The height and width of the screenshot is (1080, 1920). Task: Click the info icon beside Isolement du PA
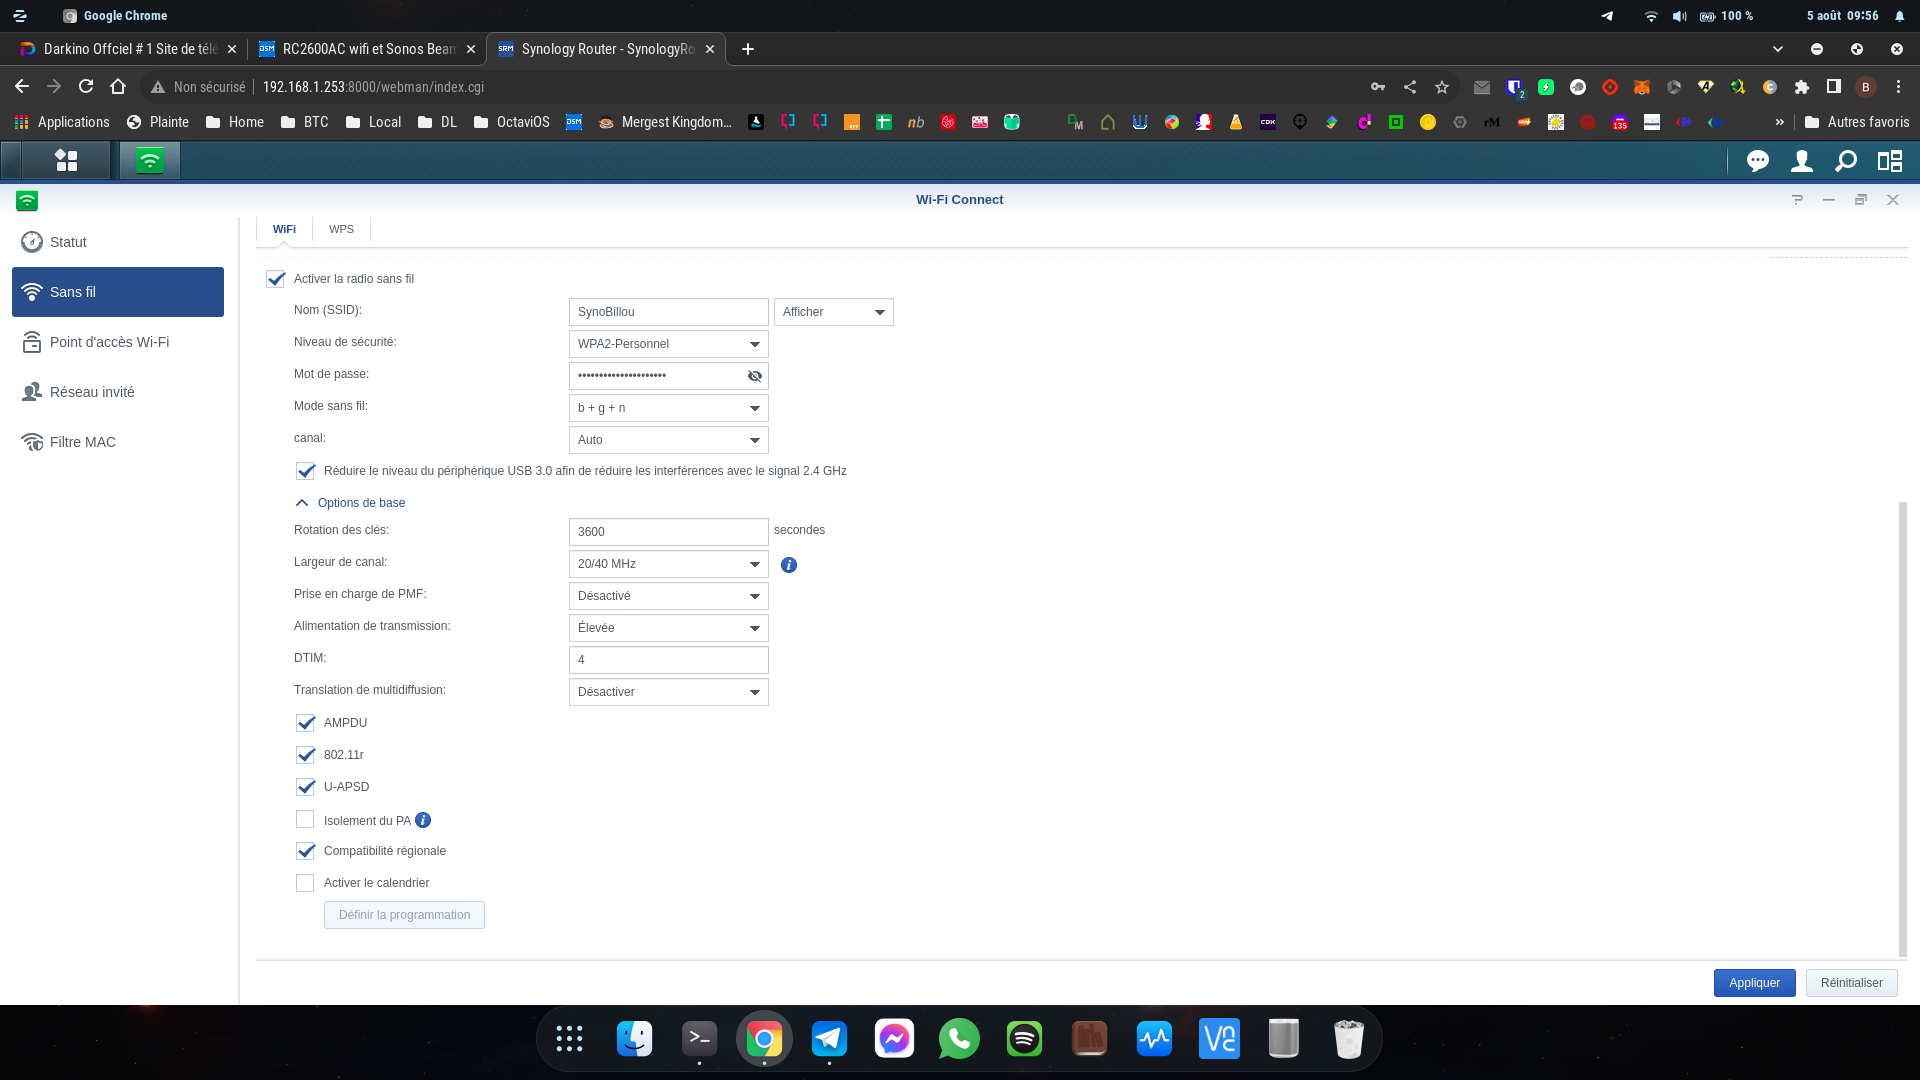[423, 820]
